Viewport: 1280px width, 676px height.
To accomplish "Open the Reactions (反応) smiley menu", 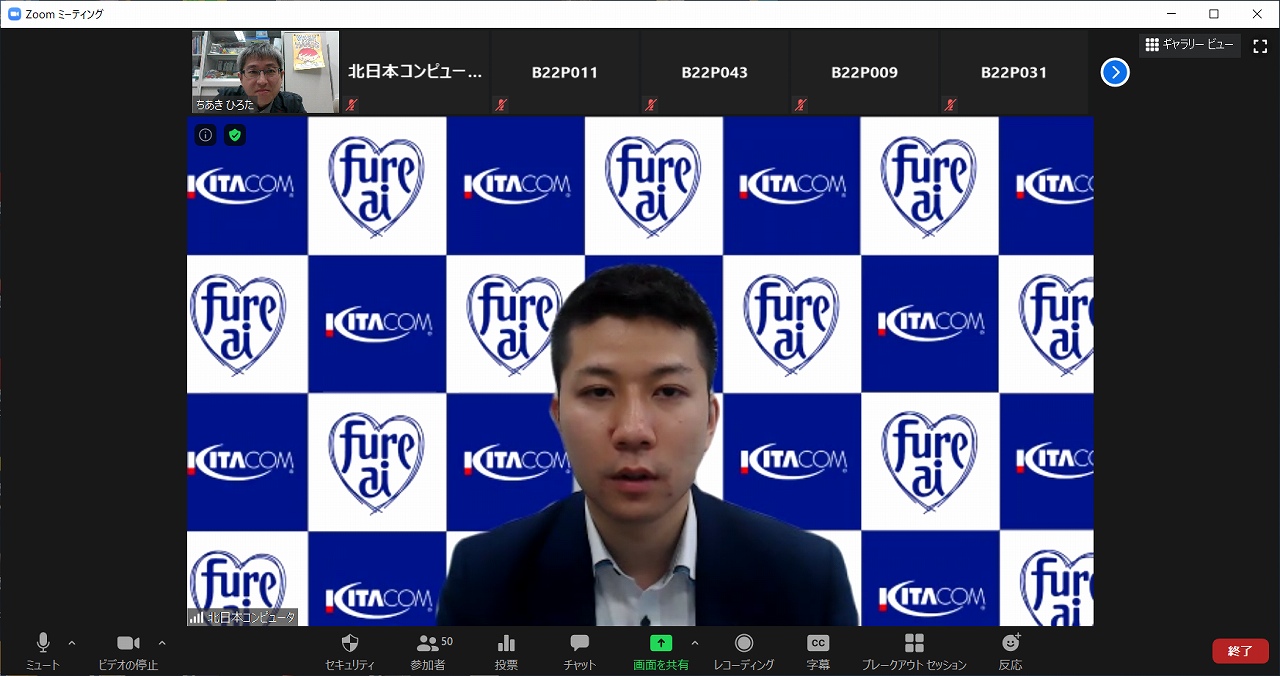I will pos(1010,643).
